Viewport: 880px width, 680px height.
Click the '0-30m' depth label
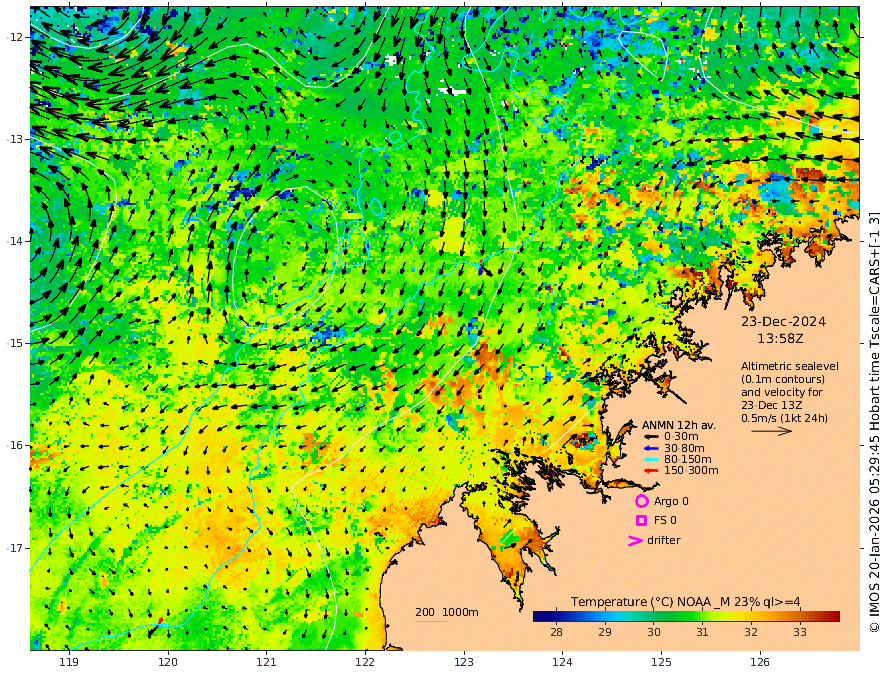(x=681, y=437)
